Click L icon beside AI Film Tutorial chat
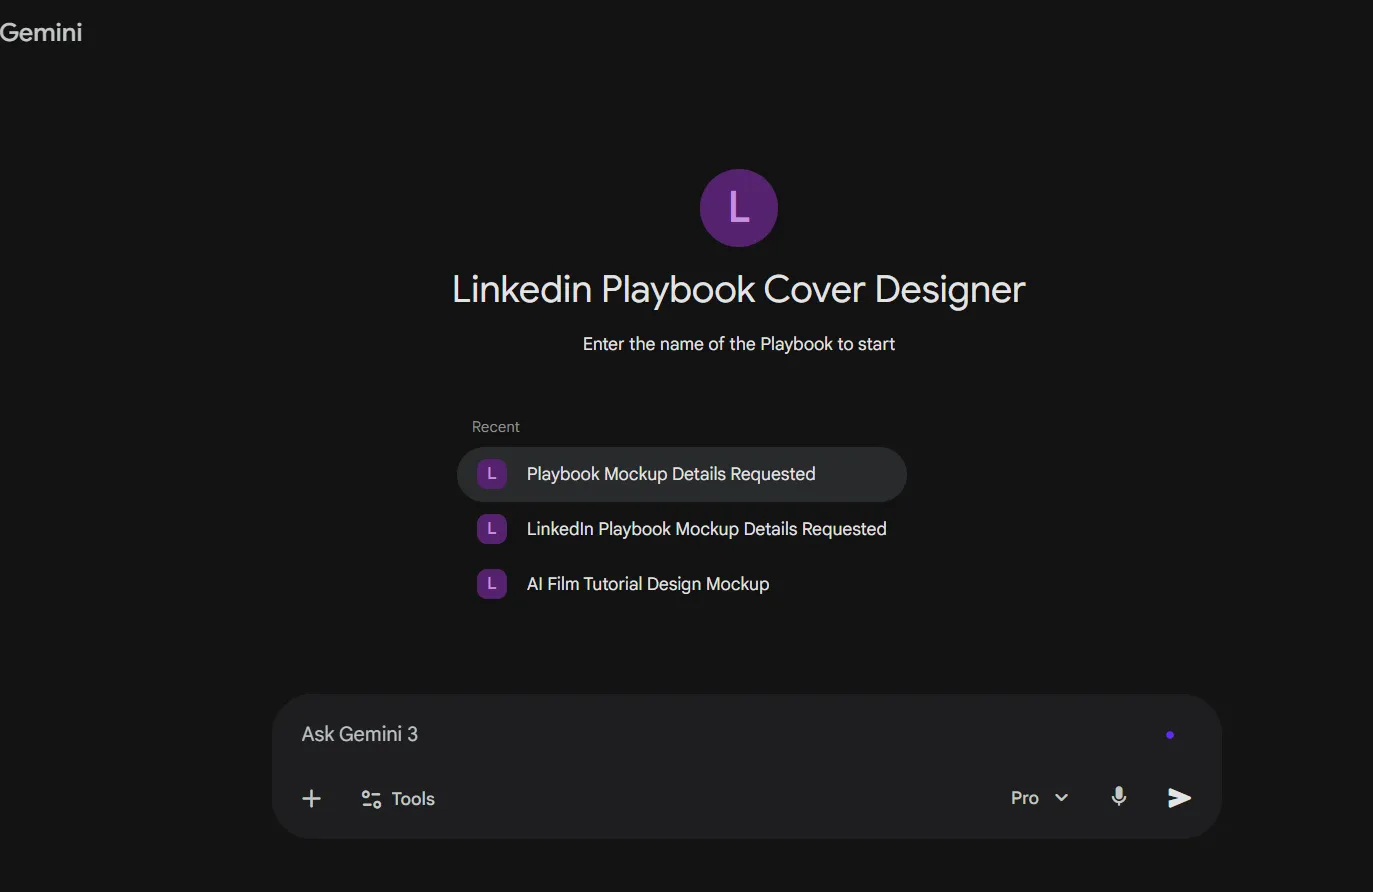The image size is (1373, 892). [491, 584]
